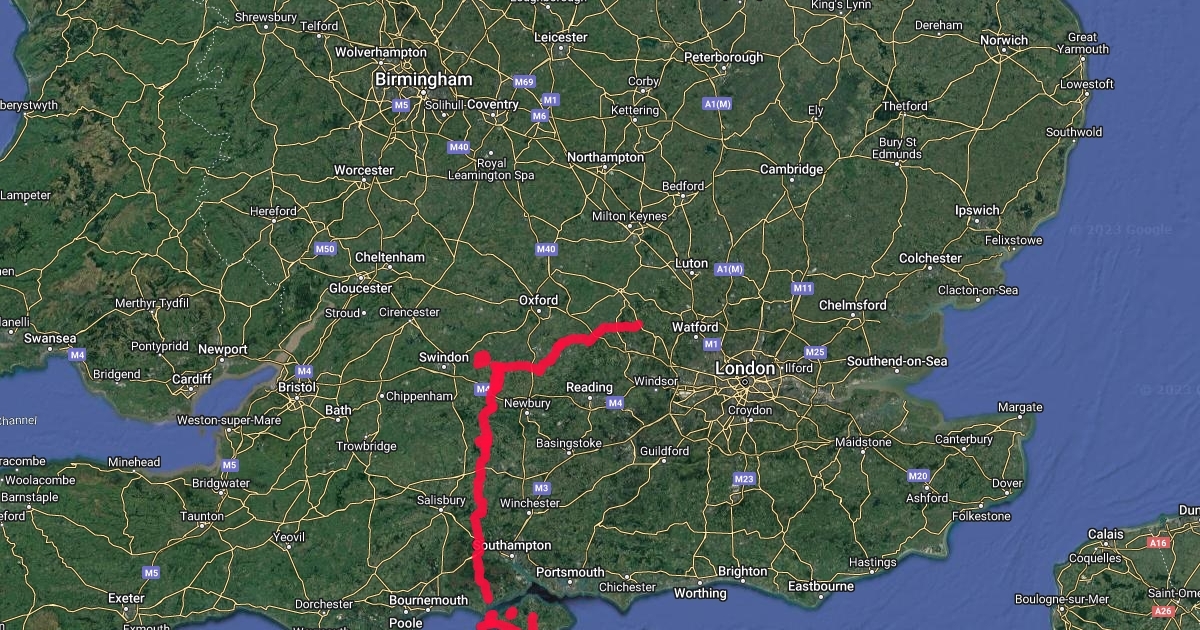The width and height of the screenshot is (1200, 630).
Task: Click the red route marker dot by Swindon
Action: click(482, 358)
